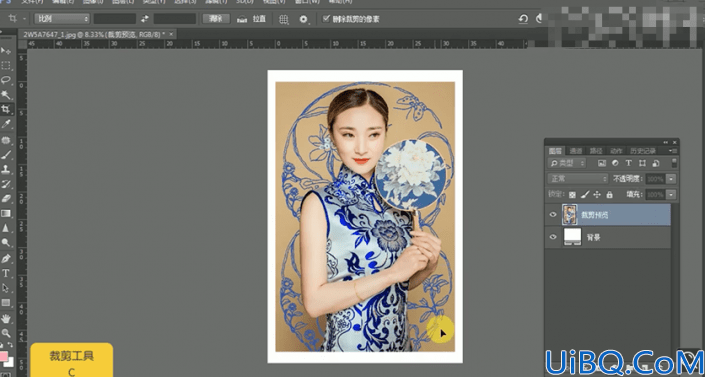Hide the 背景 layer via eye icon

coord(553,237)
